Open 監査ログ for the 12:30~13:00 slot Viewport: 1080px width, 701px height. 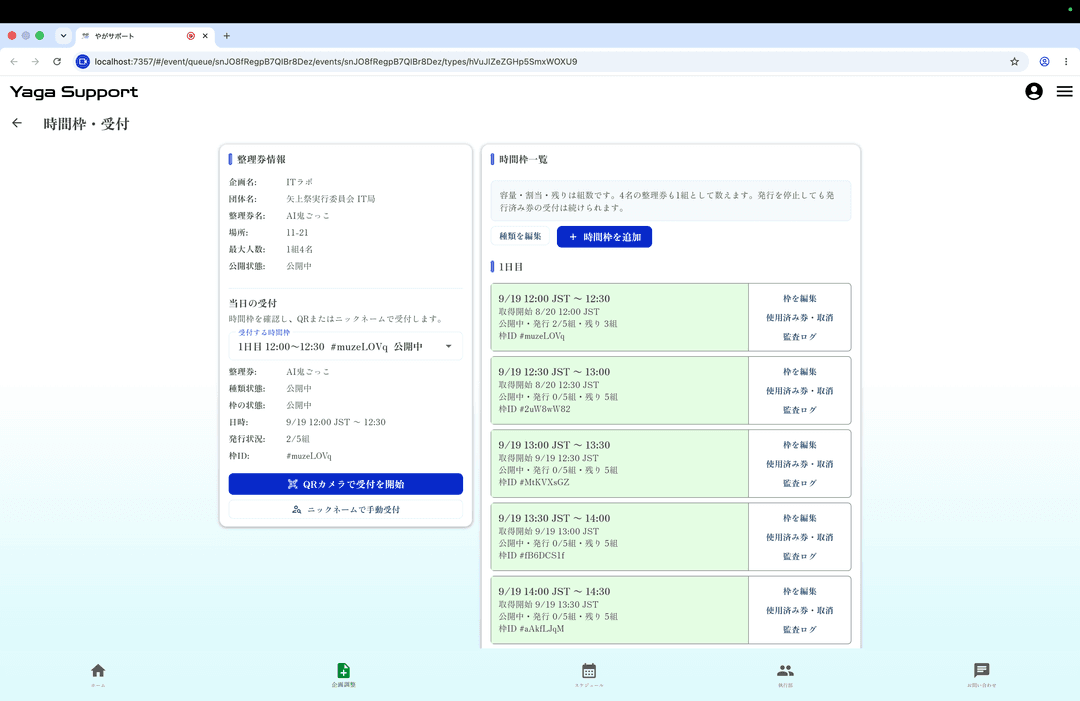click(799, 410)
